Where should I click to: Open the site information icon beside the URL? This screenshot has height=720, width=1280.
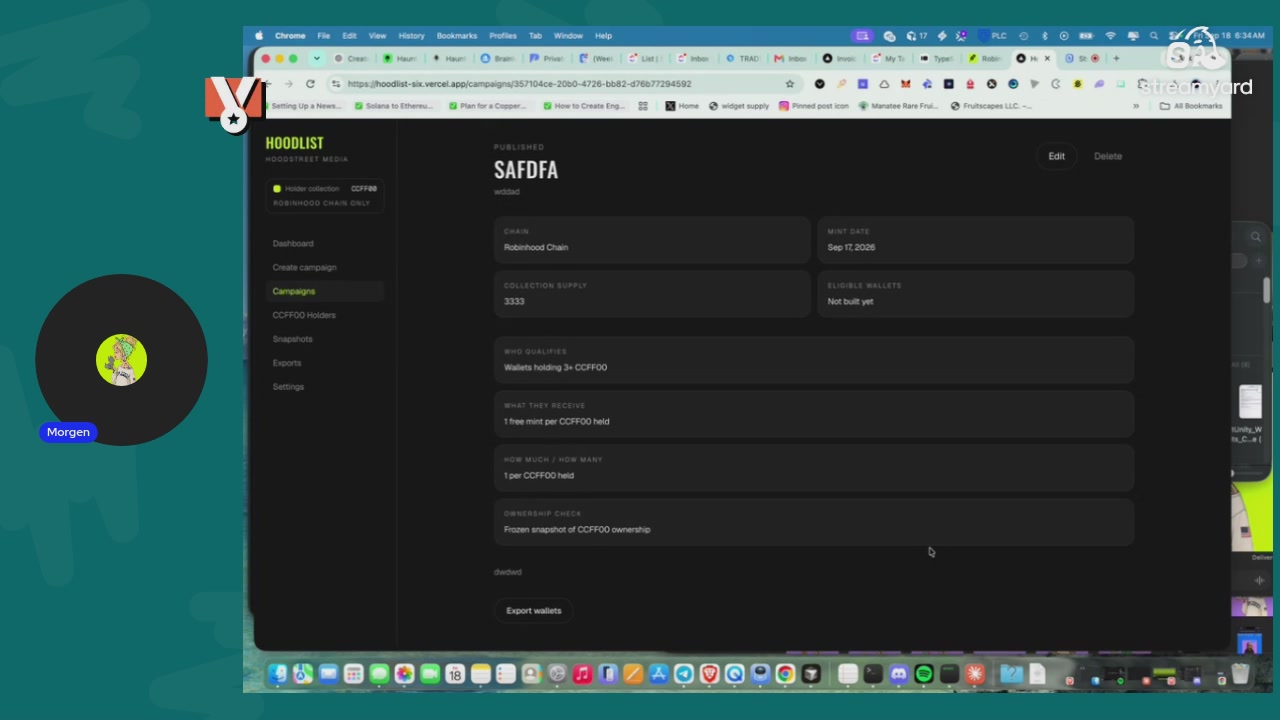[x=336, y=84]
